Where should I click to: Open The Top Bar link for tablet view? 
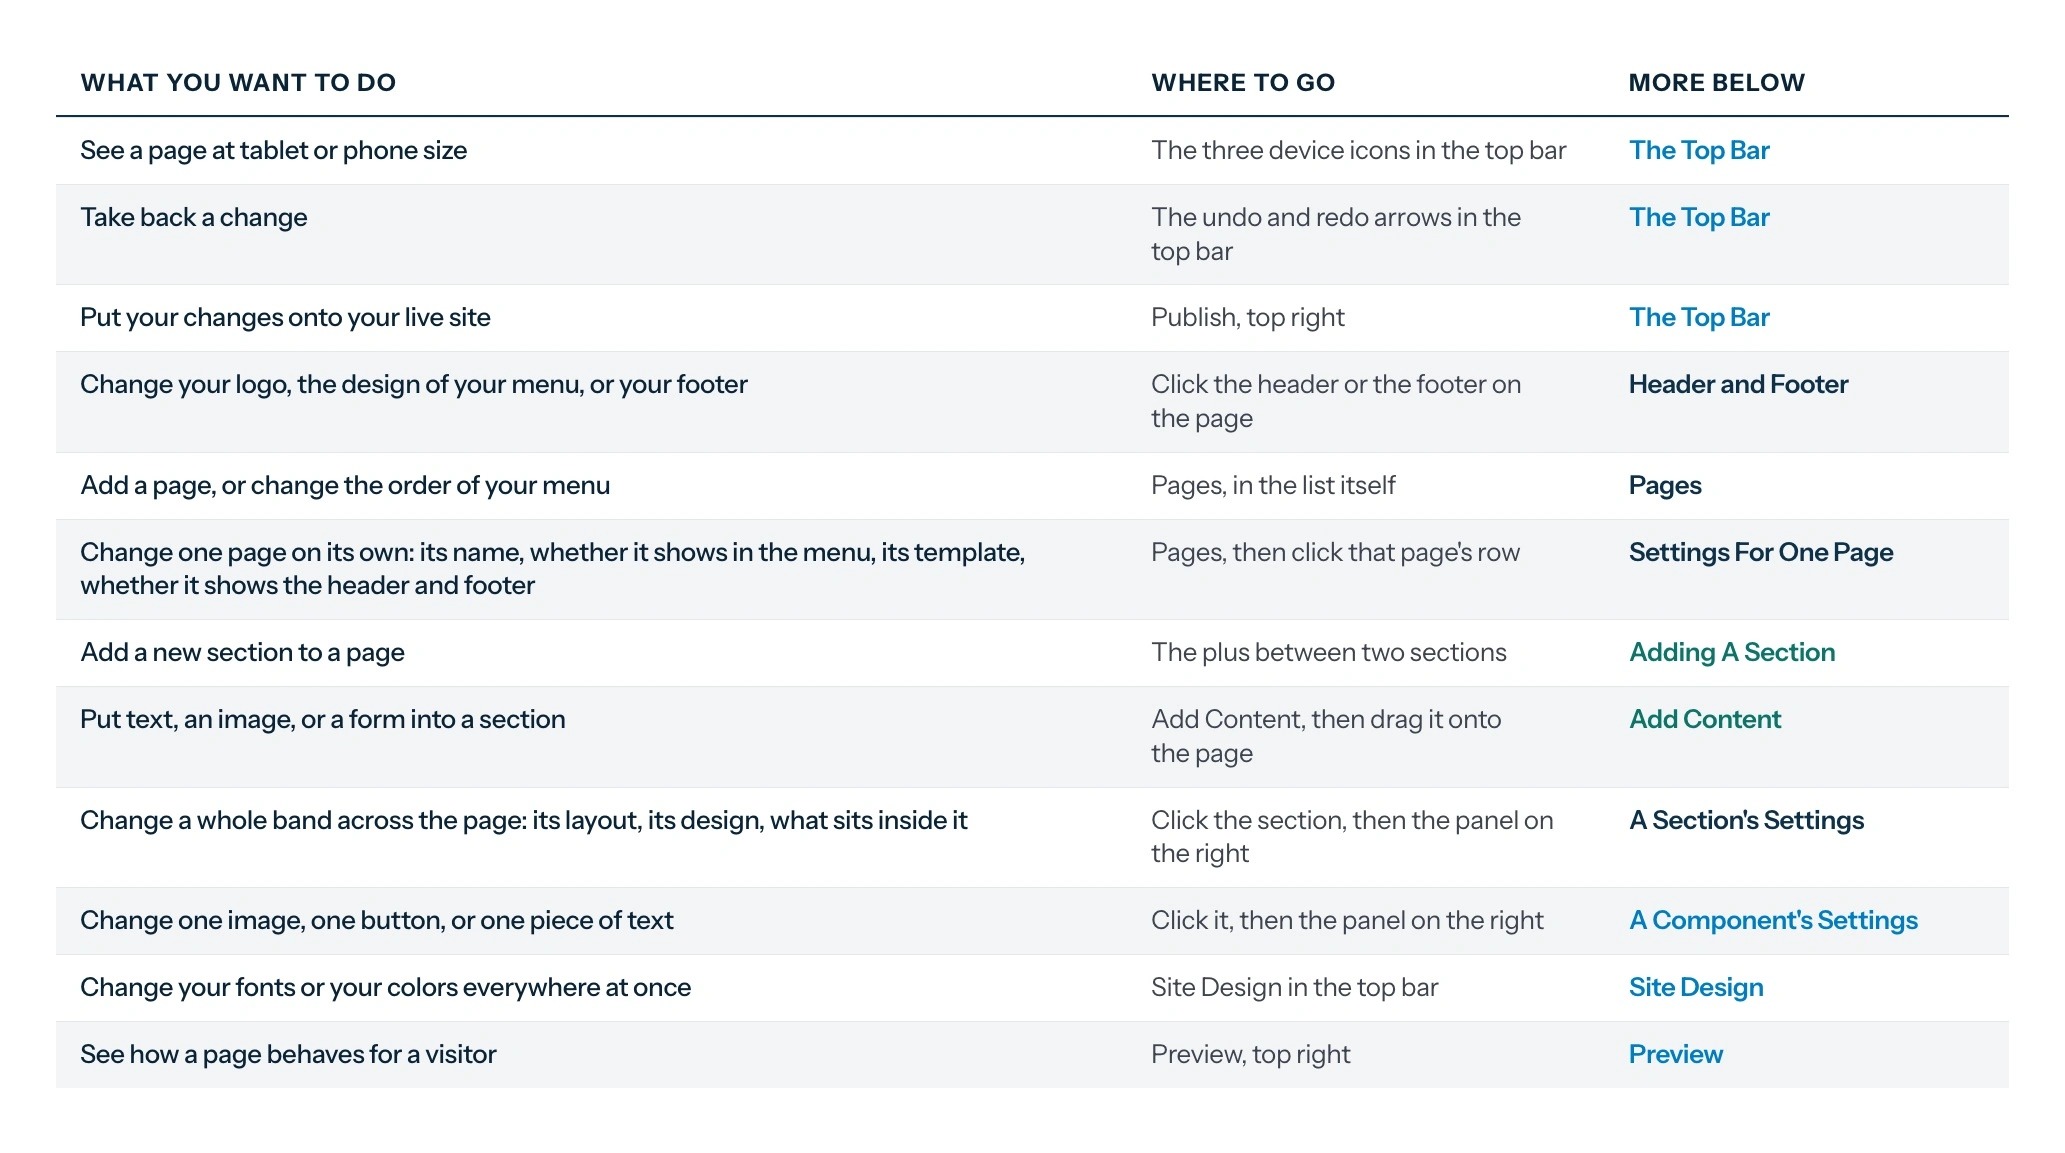pyautogui.click(x=1698, y=150)
